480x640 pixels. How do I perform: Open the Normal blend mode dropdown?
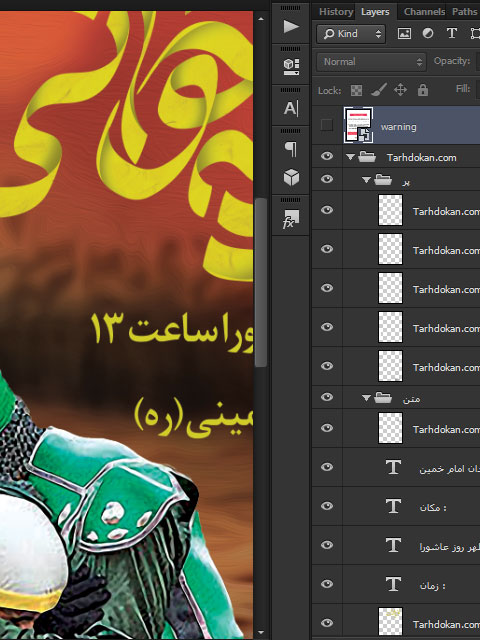371,62
